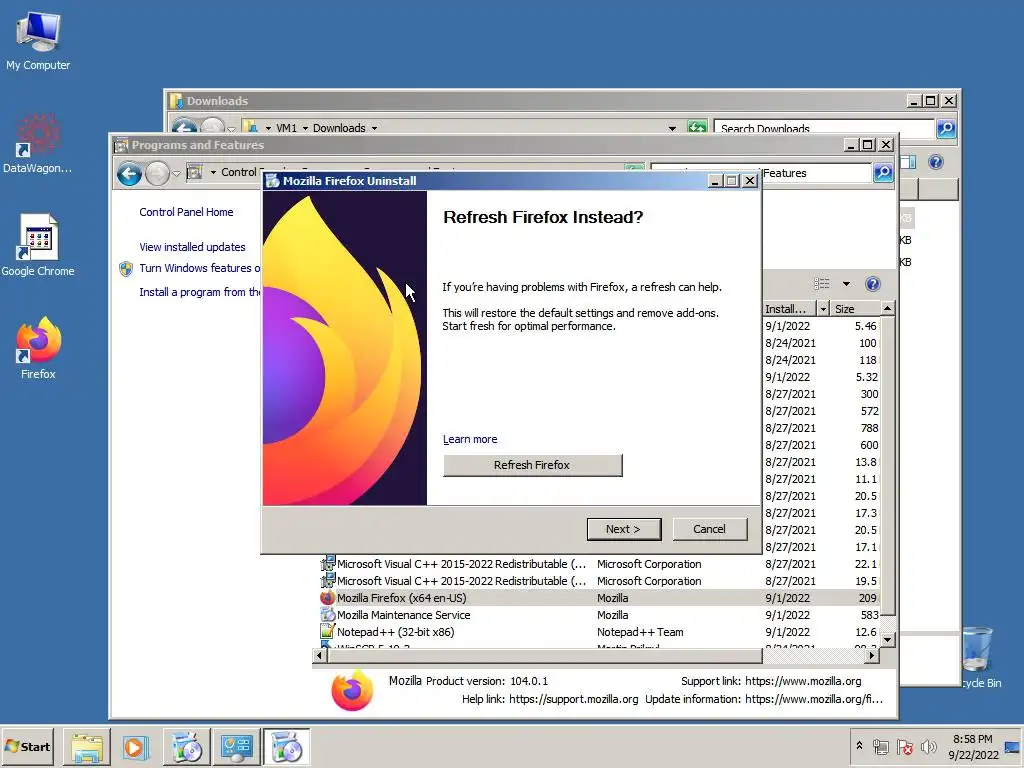
Task: Sort by Installed On column header
Action: click(790, 309)
